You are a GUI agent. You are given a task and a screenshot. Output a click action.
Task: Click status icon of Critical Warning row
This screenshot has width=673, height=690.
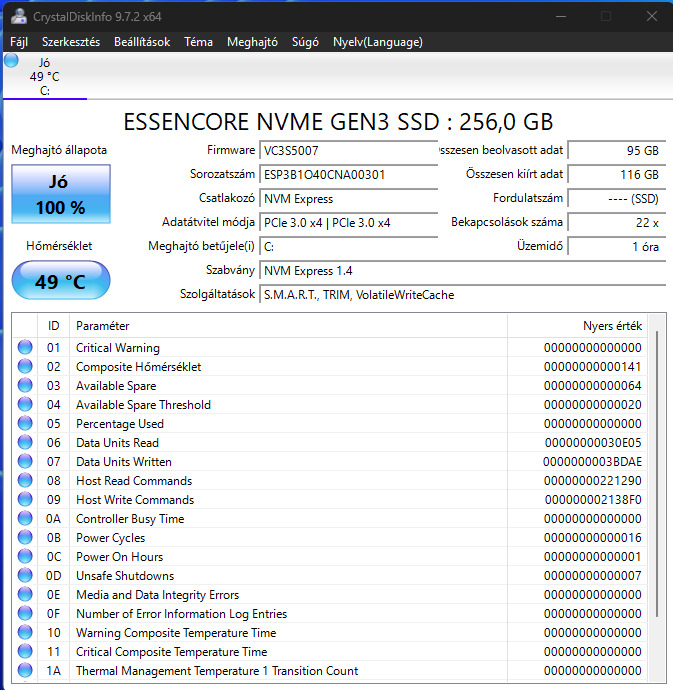coord(25,347)
